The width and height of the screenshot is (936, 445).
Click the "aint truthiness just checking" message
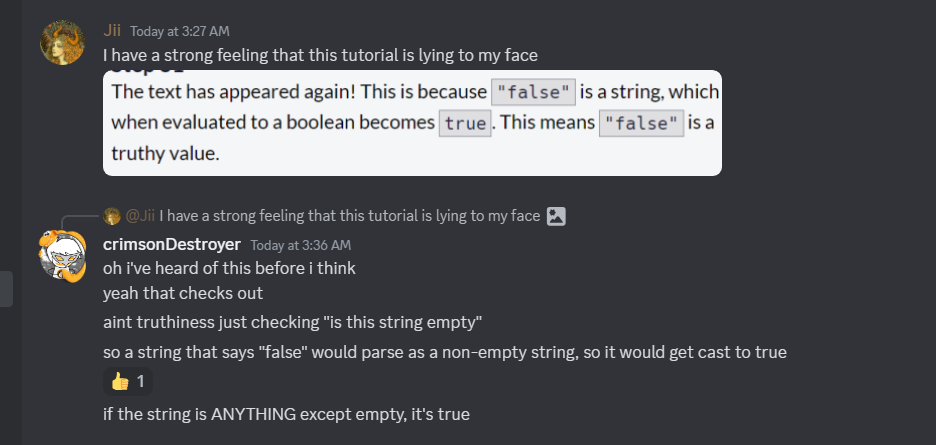[x=293, y=322]
